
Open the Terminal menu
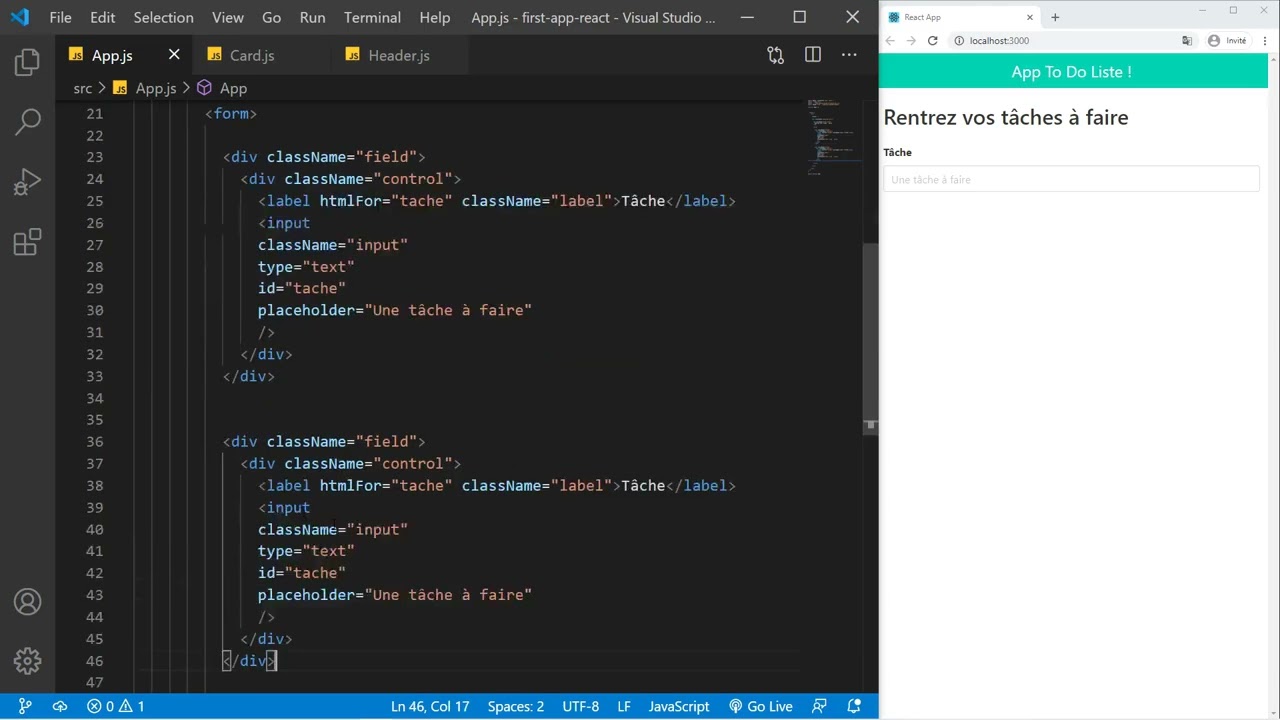coord(372,17)
